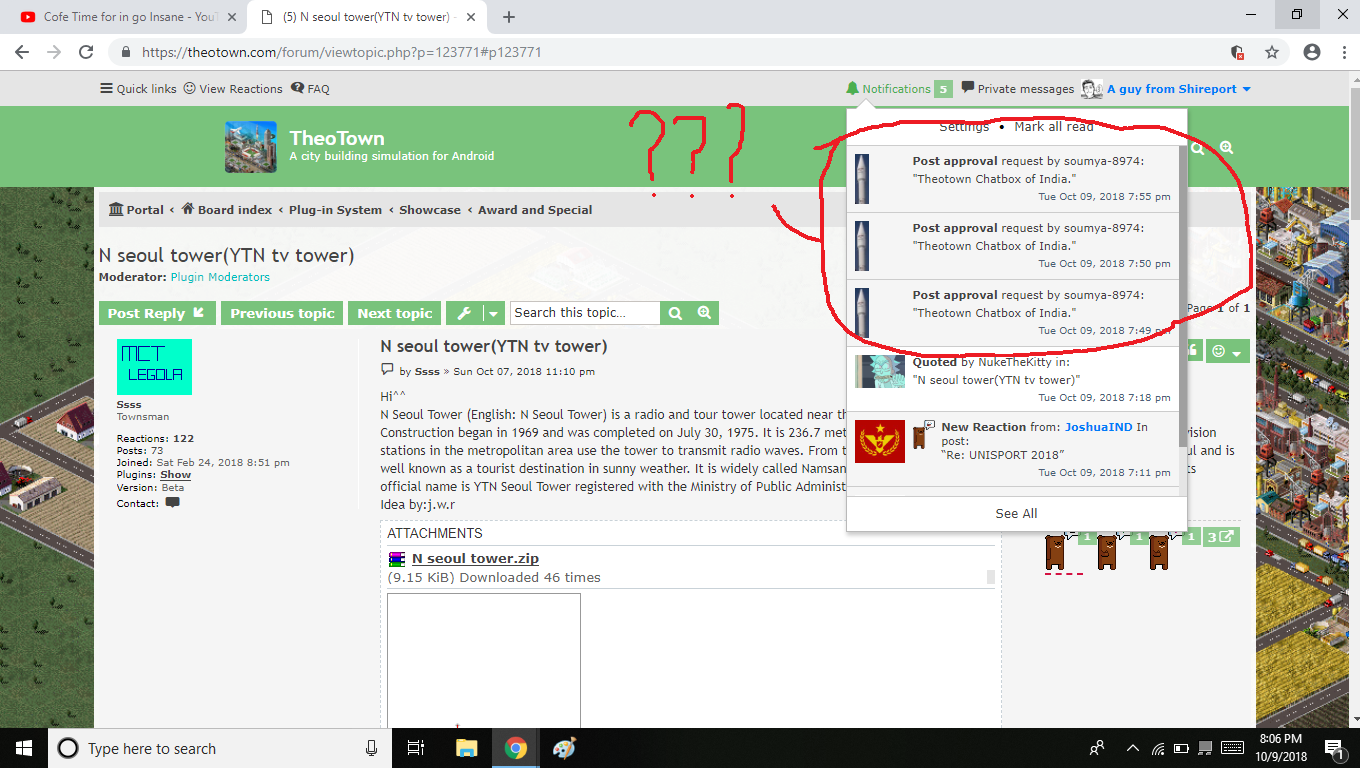Click topic heading N seoul tower(YTN tv tower)

(x=226, y=255)
